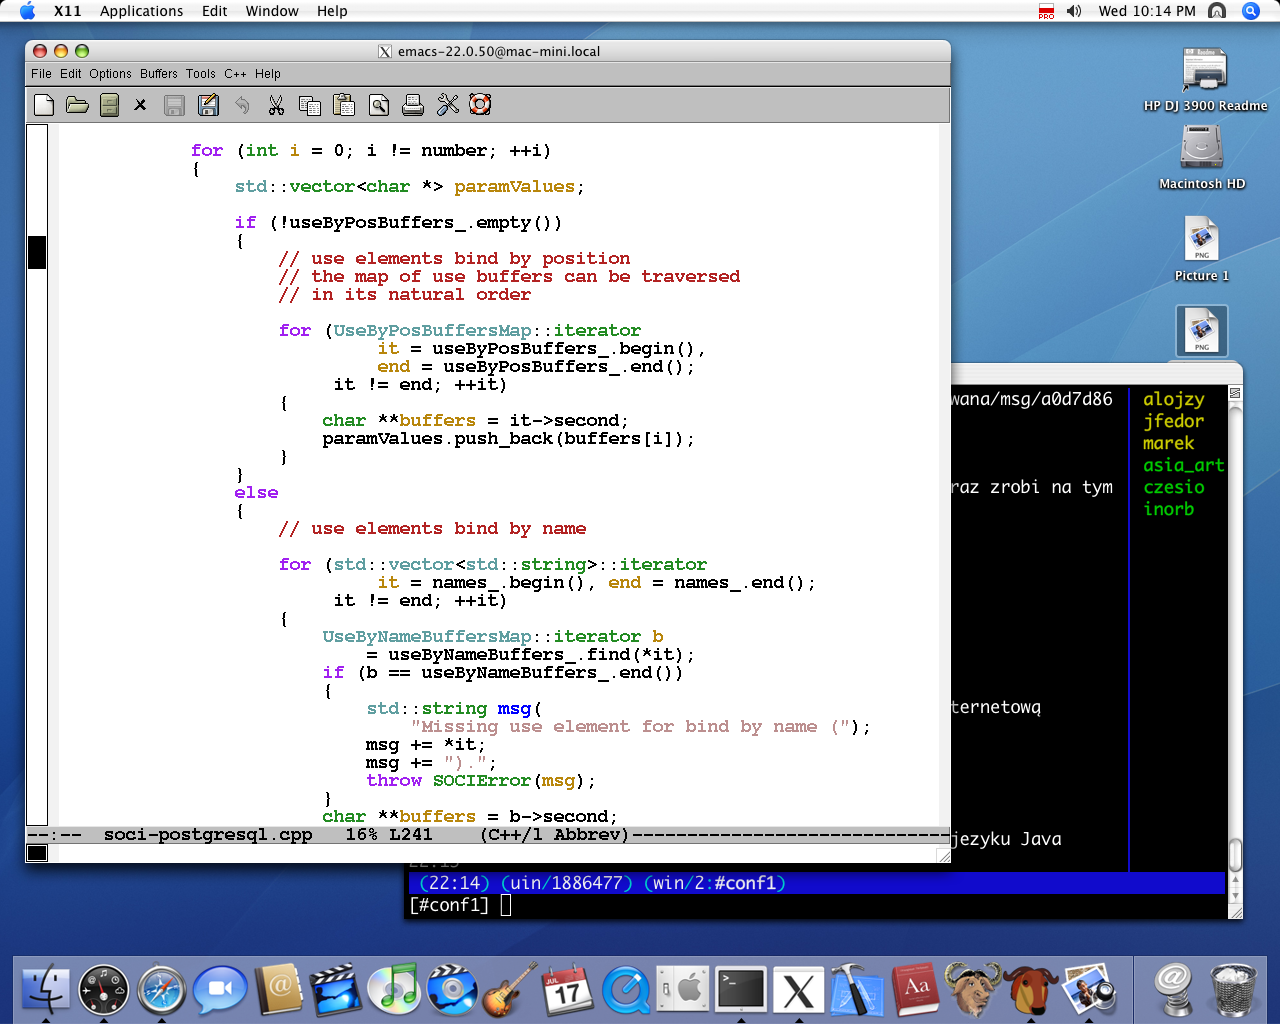Open the directory browser cabinet icon
Screen dimensions: 1280x1024
tap(110, 105)
